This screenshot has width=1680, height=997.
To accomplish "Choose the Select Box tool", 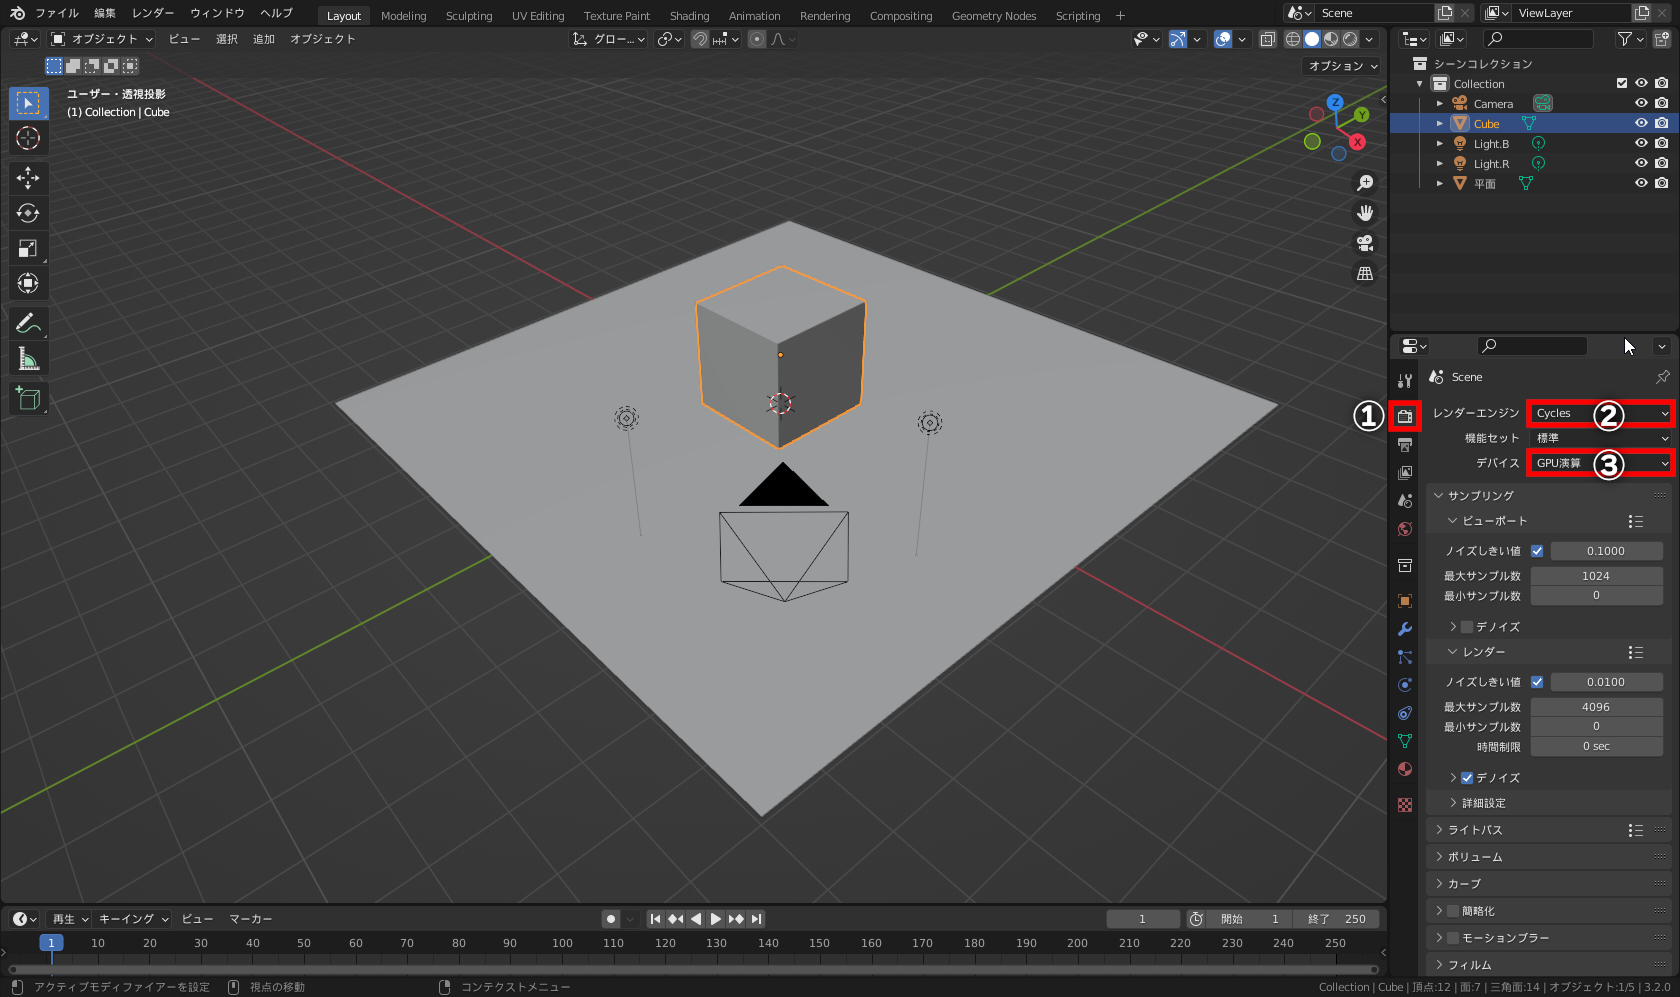I will click(28, 103).
